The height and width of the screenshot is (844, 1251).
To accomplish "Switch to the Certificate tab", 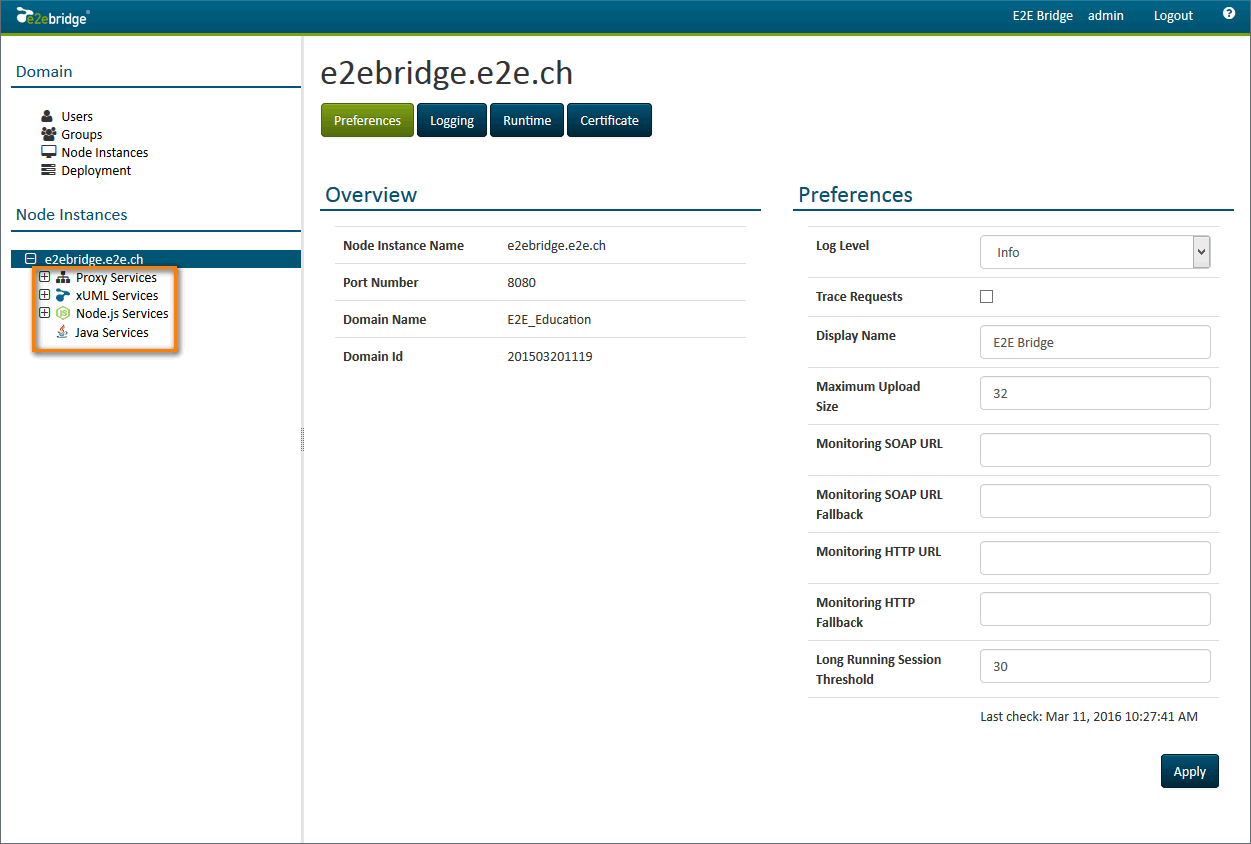I will [609, 120].
